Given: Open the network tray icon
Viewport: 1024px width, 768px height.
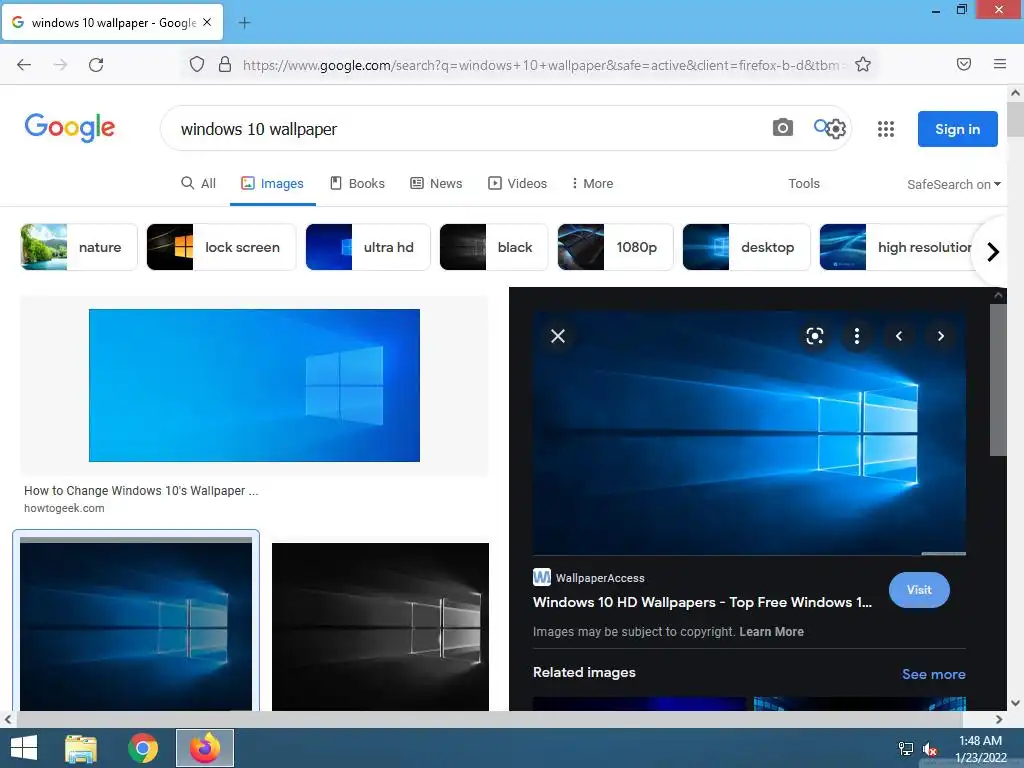Looking at the screenshot, I should tap(906, 749).
